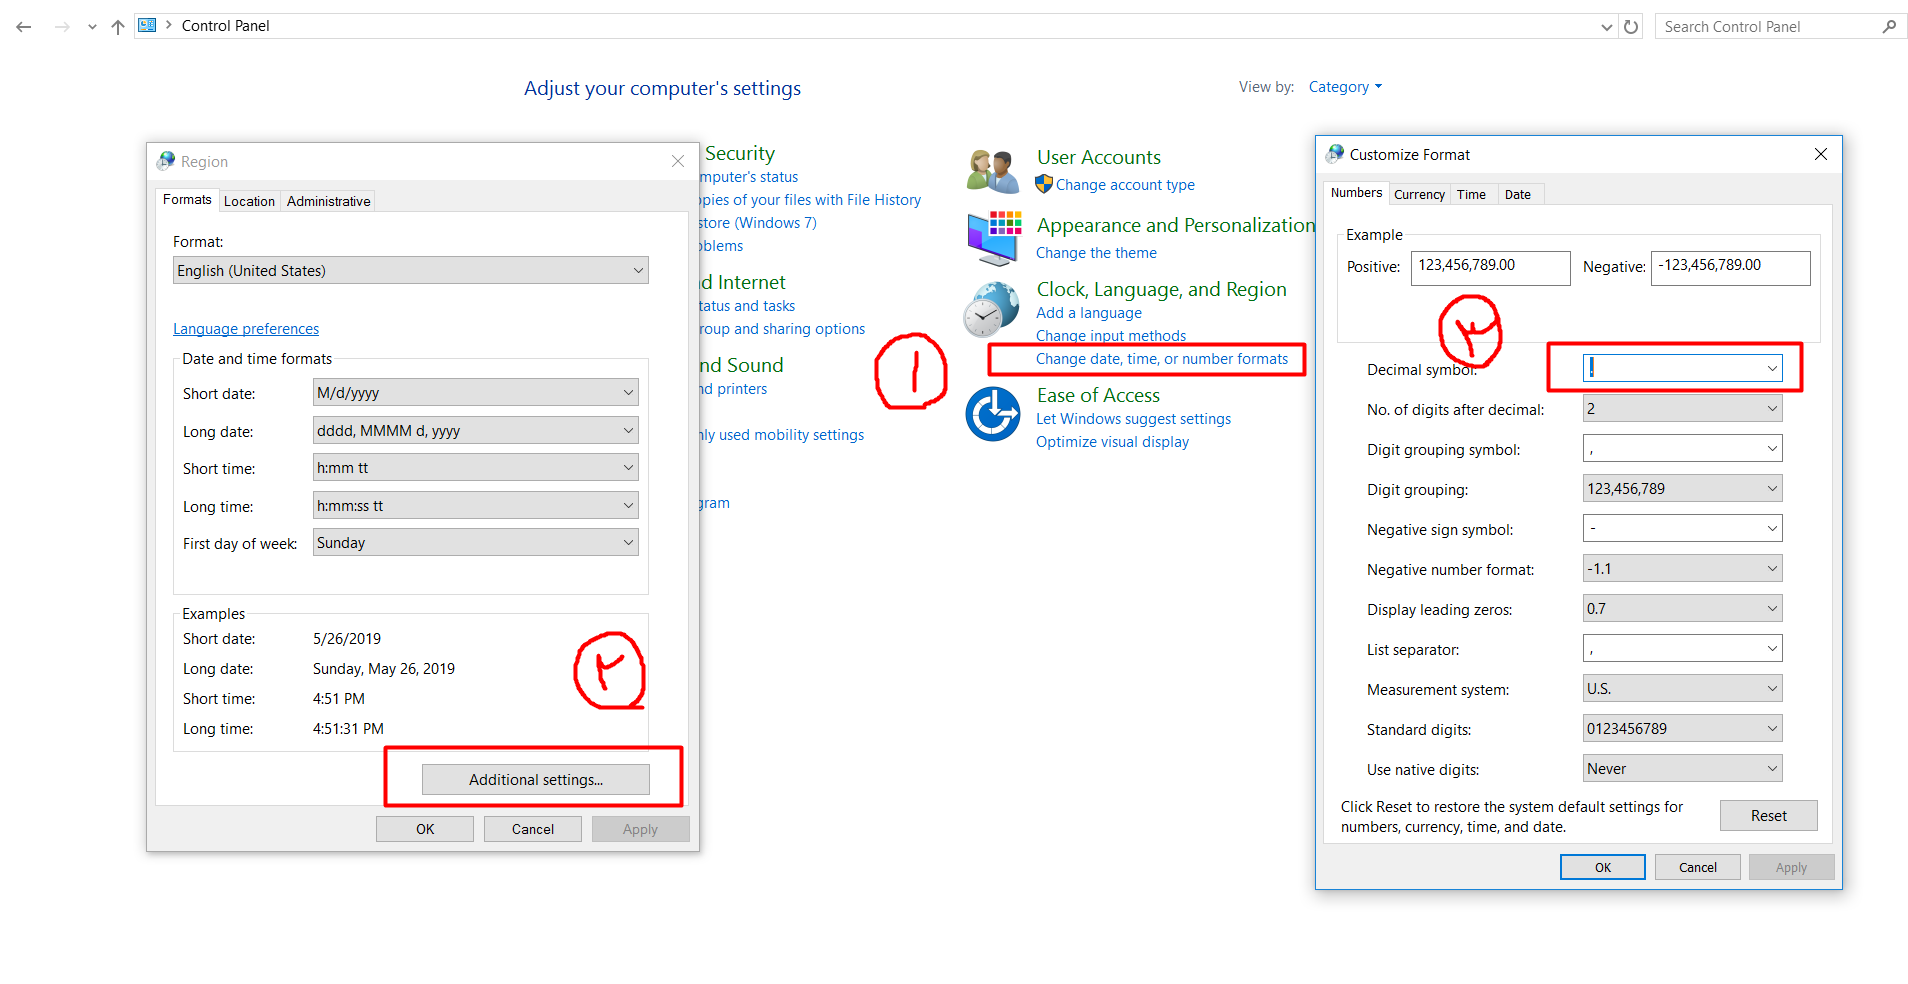Expand the Long date format dropdown
Viewport: 1908px width, 984px height.
[476, 430]
